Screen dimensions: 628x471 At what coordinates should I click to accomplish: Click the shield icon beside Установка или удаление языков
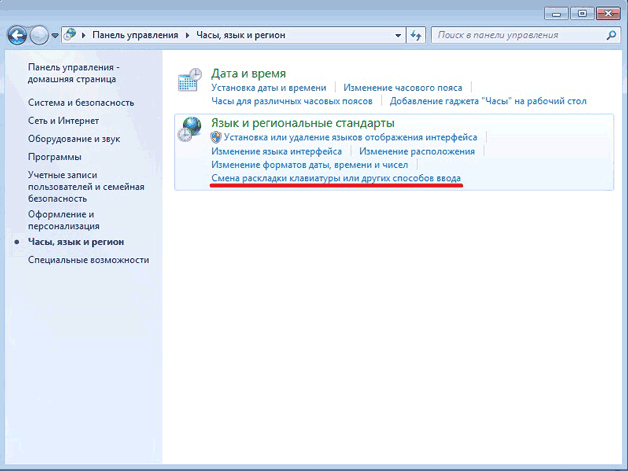[x=216, y=137]
